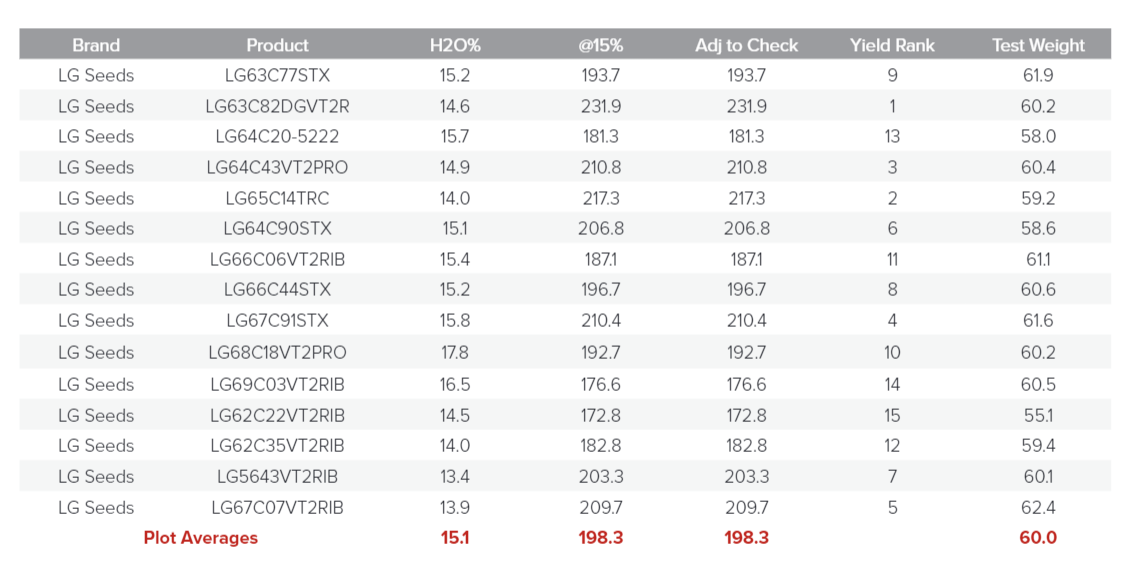Click the 17.8 moisture value
Screen dimensions: 1143x566
coord(455,352)
